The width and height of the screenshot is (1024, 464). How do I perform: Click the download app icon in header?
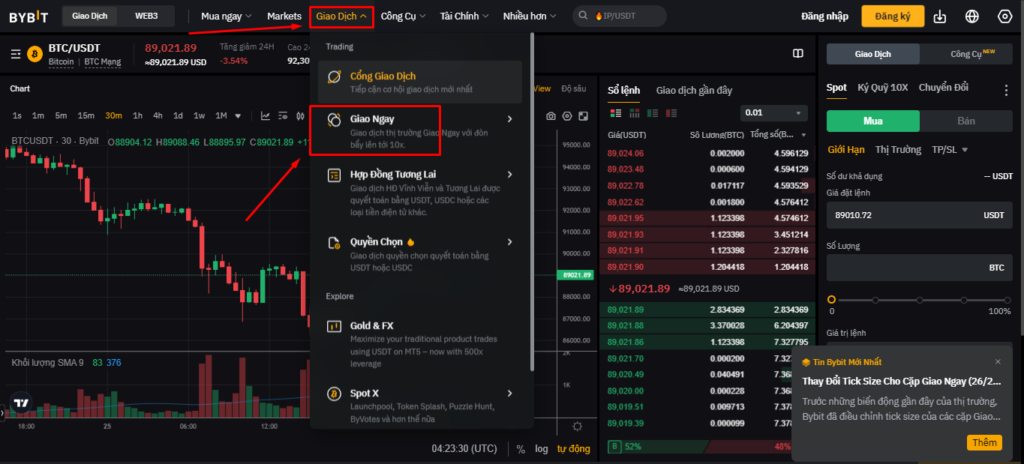click(x=939, y=17)
